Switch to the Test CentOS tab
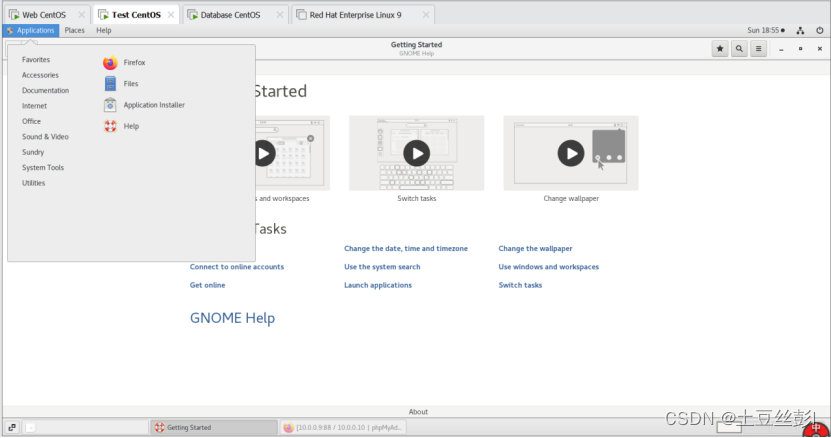The height and width of the screenshot is (438, 831). [x=136, y=15]
